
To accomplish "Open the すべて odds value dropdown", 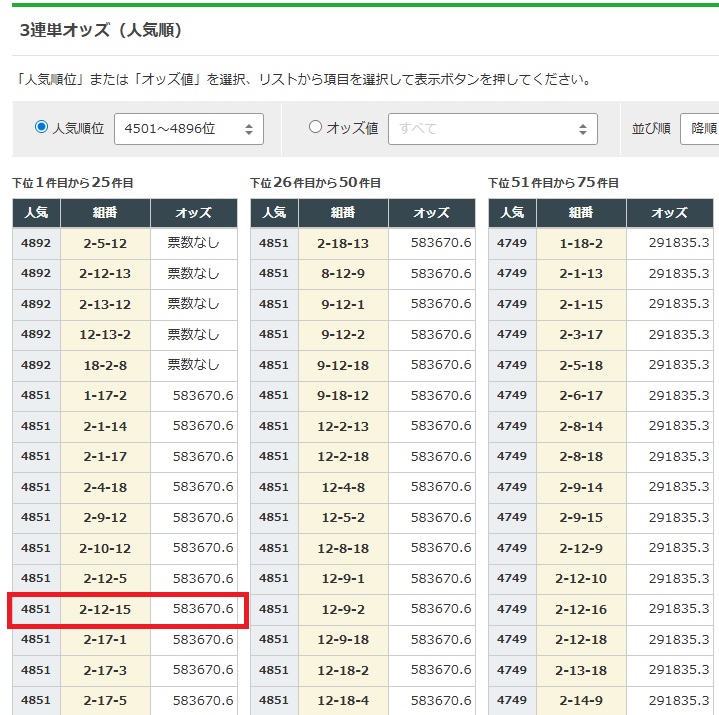I will tap(492, 129).
